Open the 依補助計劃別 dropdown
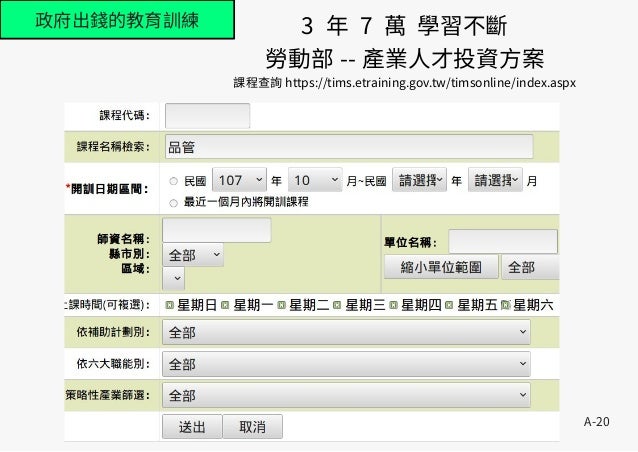This screenshot has width=638, height=452. point(346,332)
